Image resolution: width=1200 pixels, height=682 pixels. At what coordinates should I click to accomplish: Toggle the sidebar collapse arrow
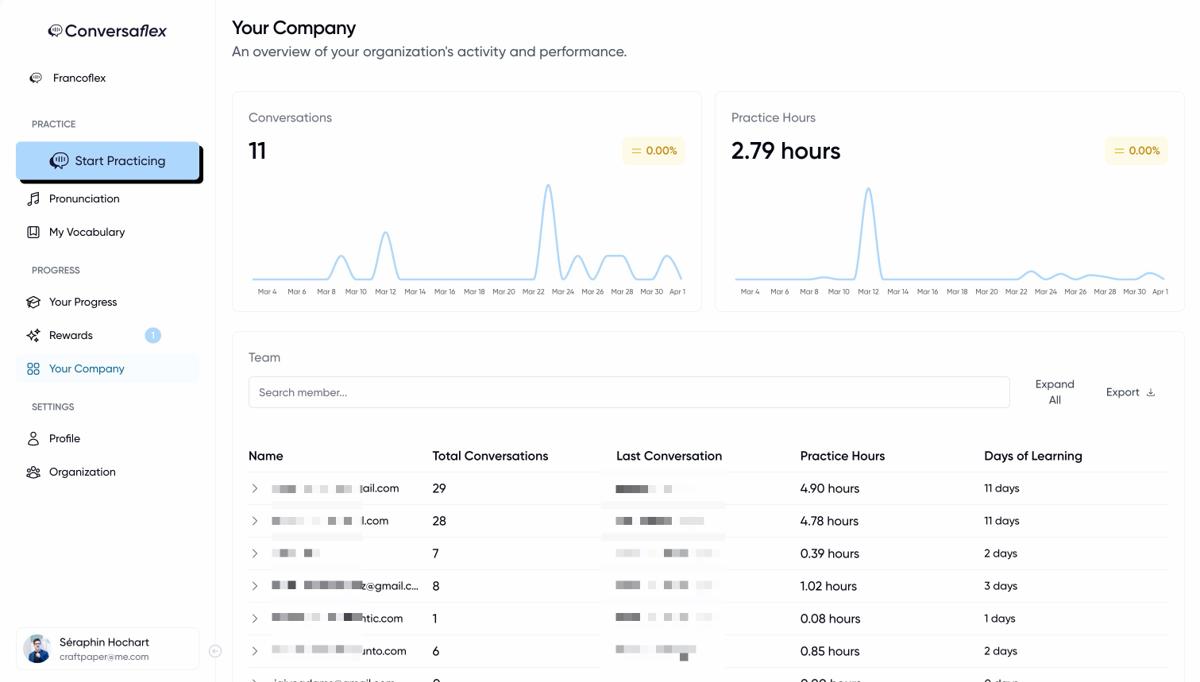pyautogui.click(x=215, y=649)
